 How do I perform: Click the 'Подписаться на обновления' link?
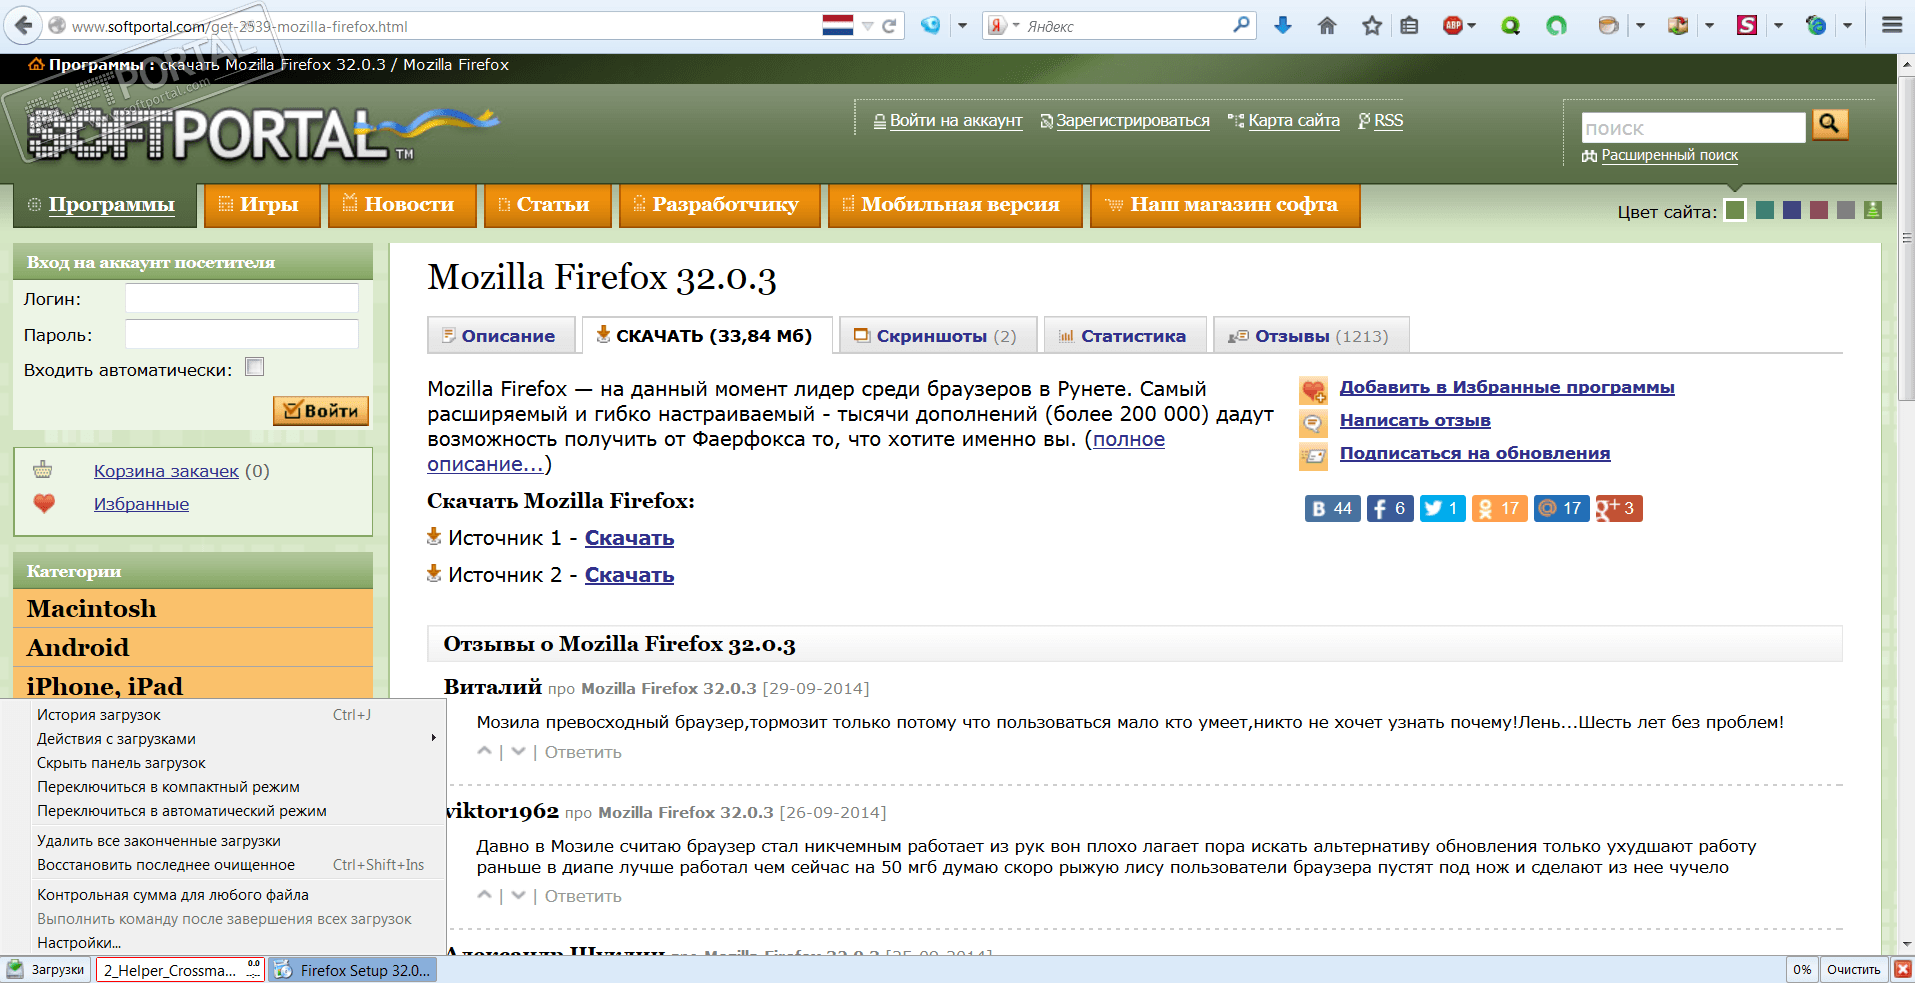[1475, 453]
